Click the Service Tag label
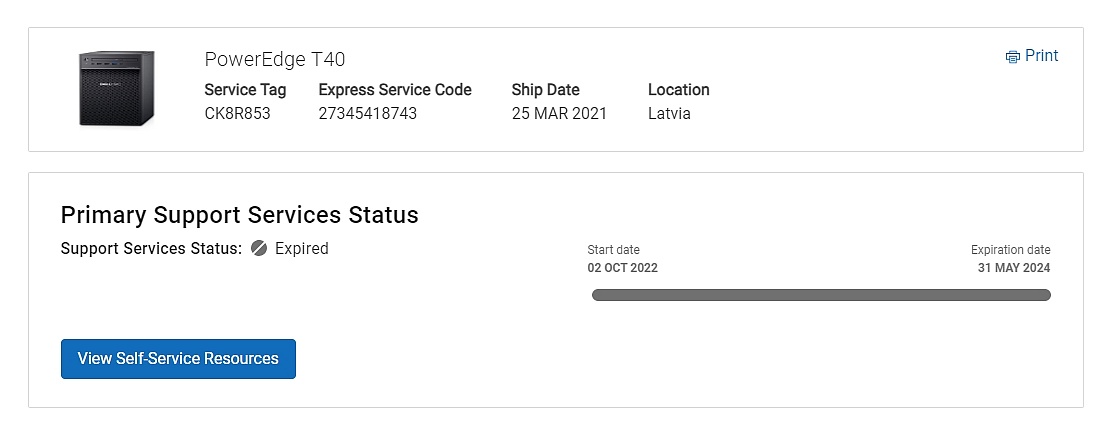The image size is (1113, 431). [x=245, y=90]
